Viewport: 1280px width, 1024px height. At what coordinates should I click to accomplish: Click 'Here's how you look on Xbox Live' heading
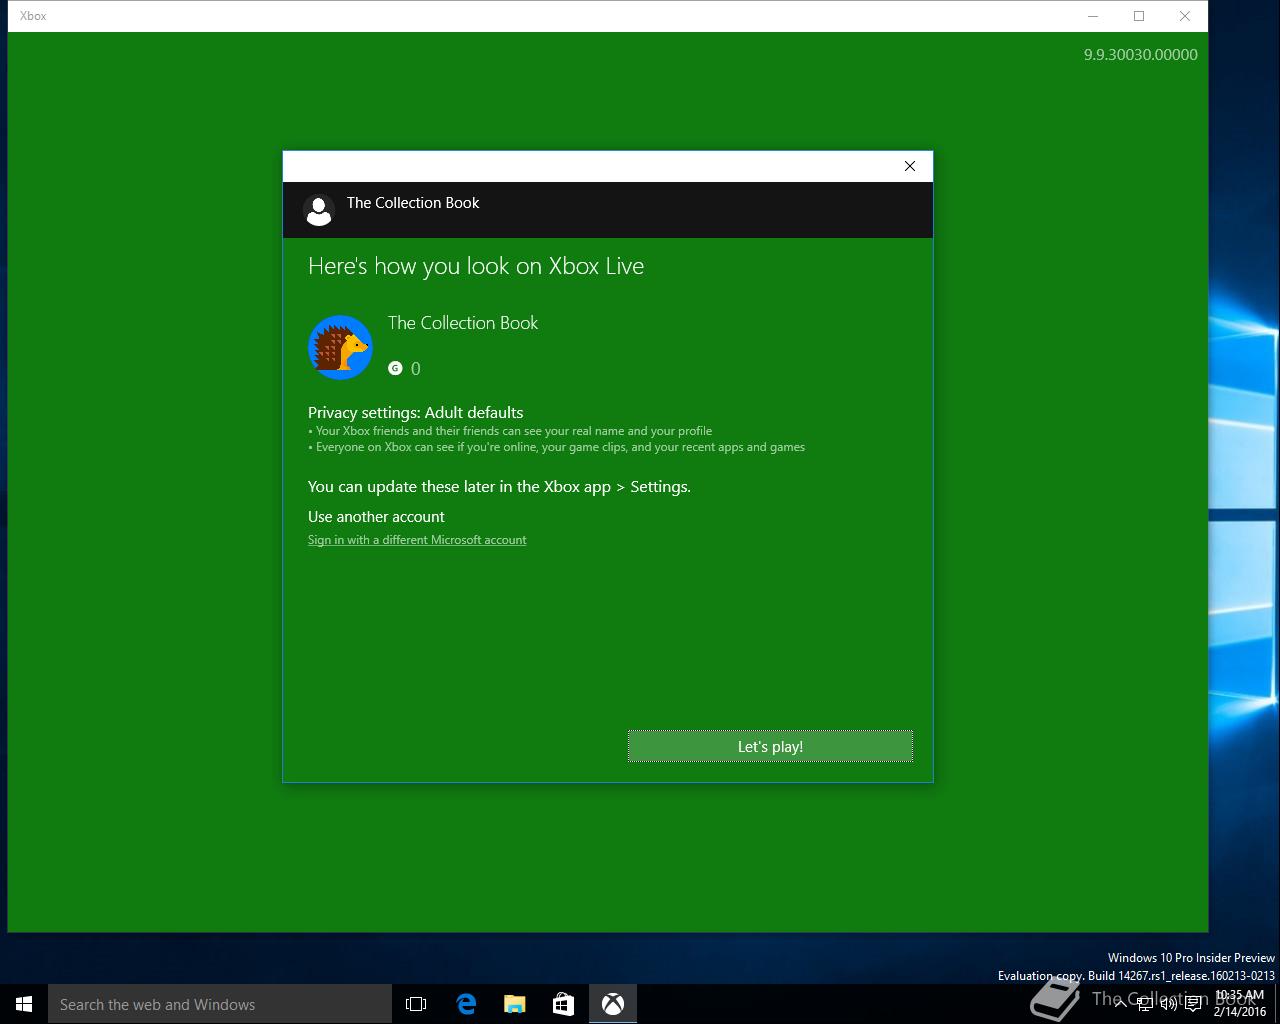(x=476, y=266)
